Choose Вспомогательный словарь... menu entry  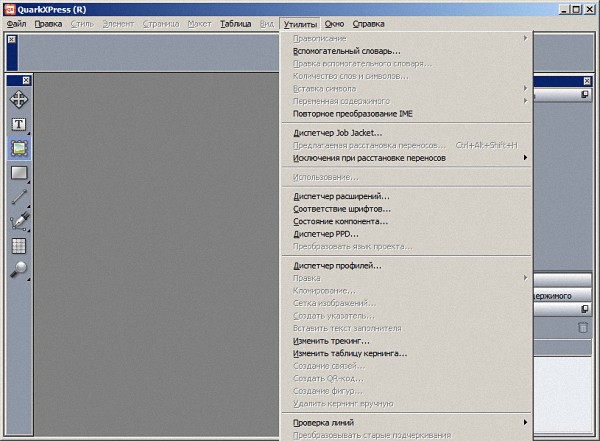tap(346, 50)
